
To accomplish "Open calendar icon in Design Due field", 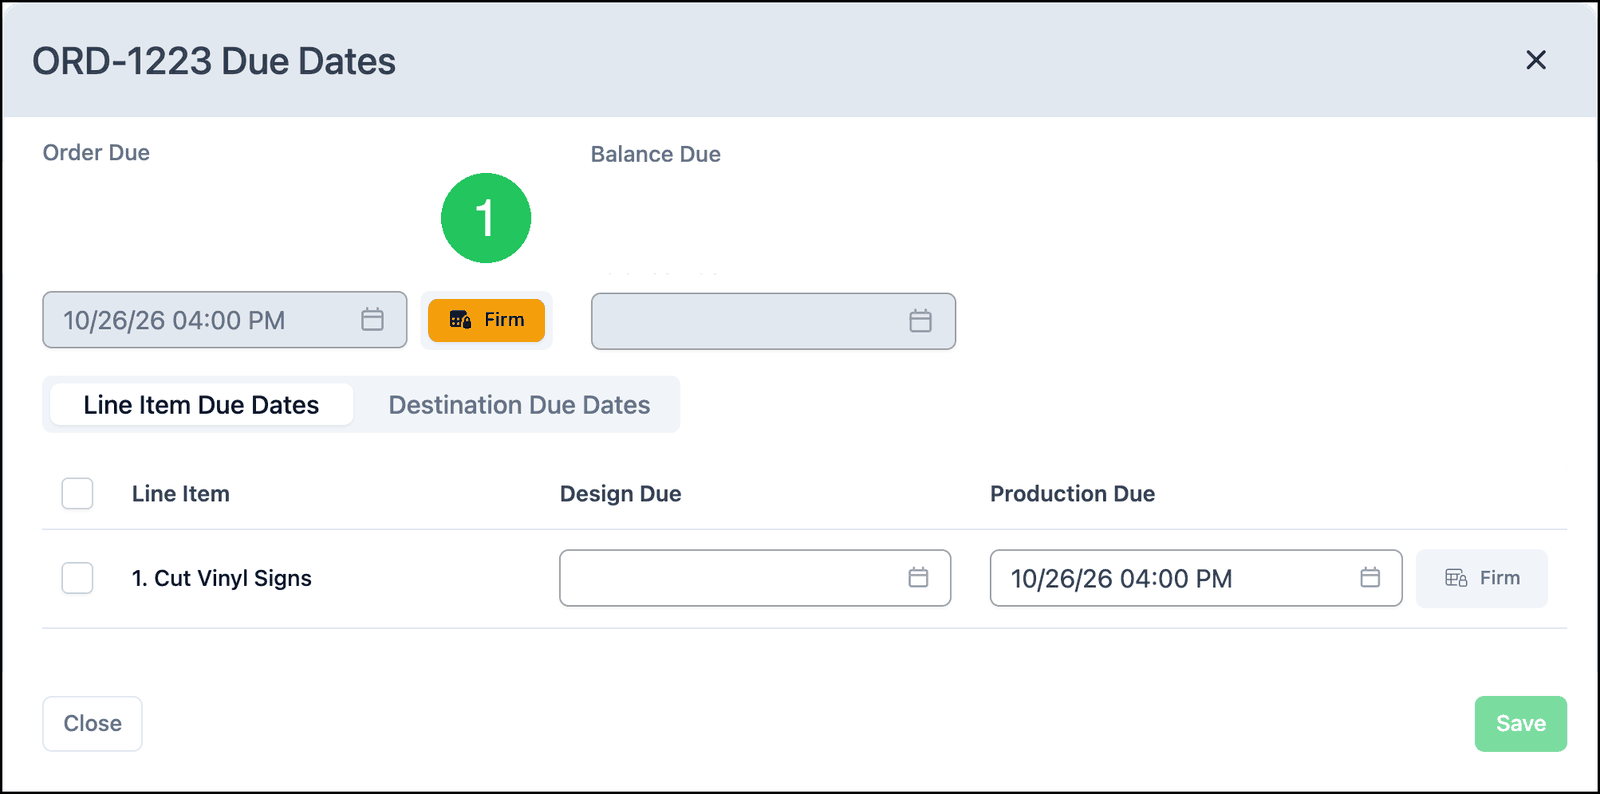I will click(918, 578).
